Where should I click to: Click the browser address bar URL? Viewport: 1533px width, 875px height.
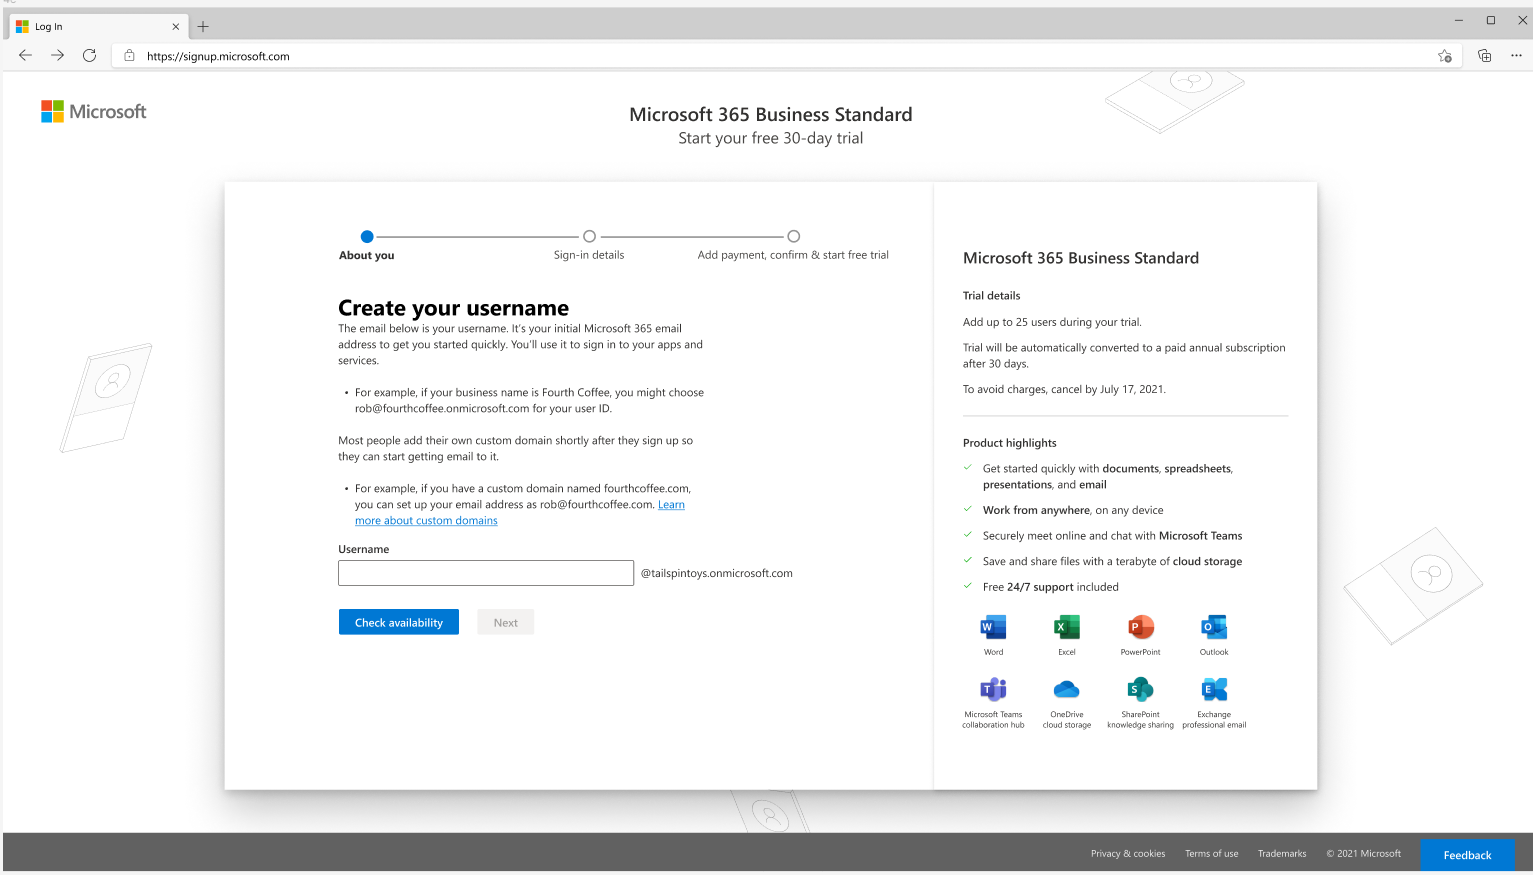point(218,56)
